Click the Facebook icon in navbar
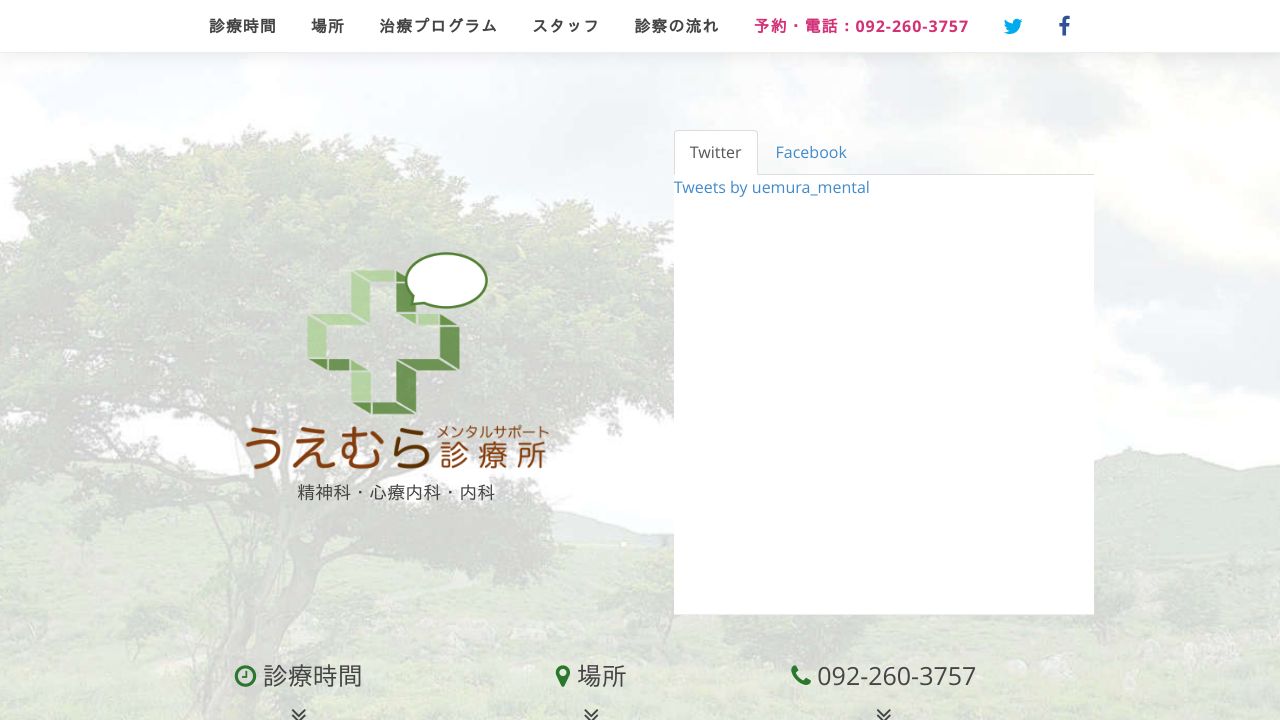The height and width of the screenshot is (720, 1280). coord(1064,27)
